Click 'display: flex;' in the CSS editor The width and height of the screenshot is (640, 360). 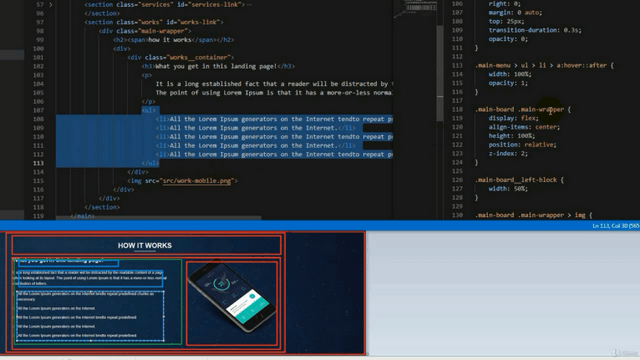[513, 118]
